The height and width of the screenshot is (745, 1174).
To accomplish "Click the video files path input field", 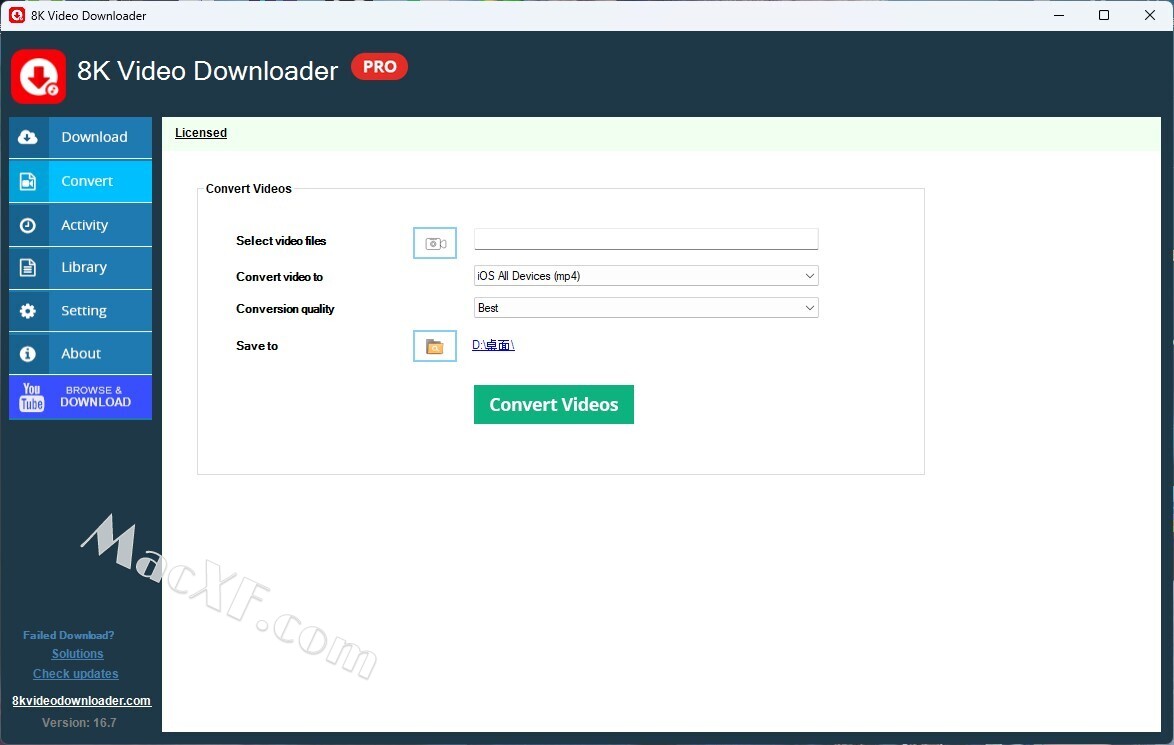I will [646, 239].
